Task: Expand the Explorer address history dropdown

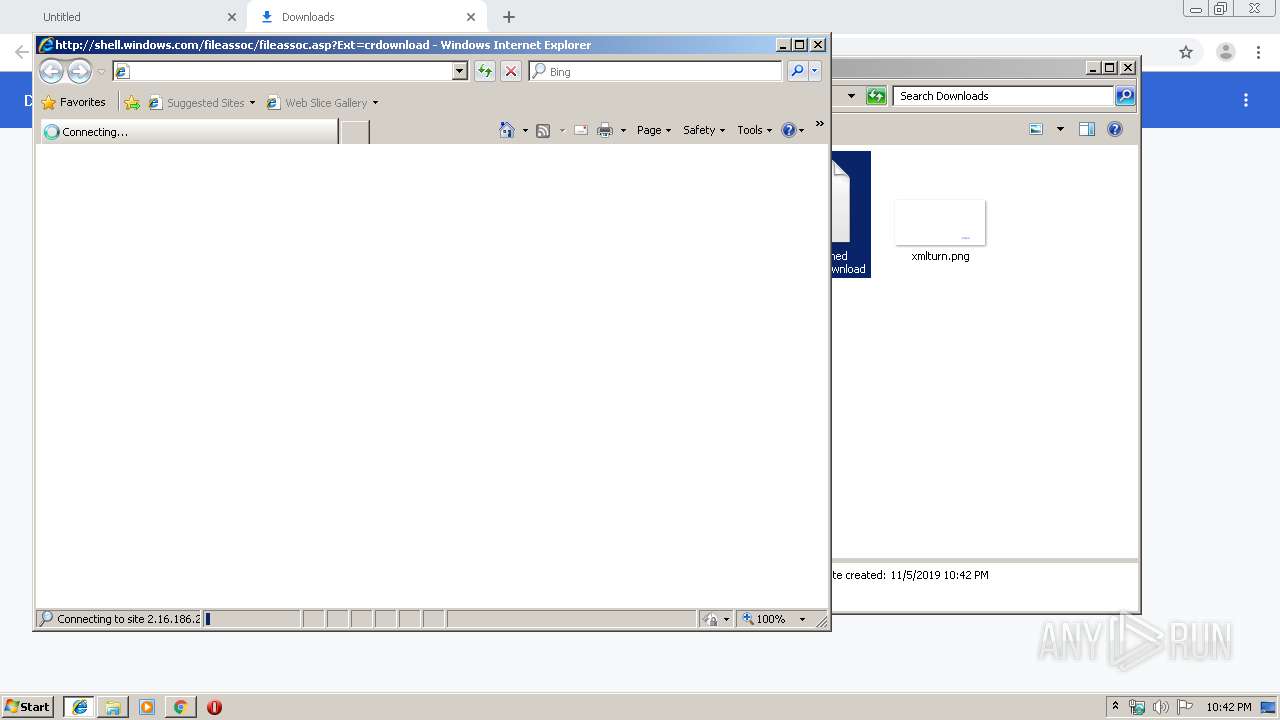Action: tap(851, 96)
